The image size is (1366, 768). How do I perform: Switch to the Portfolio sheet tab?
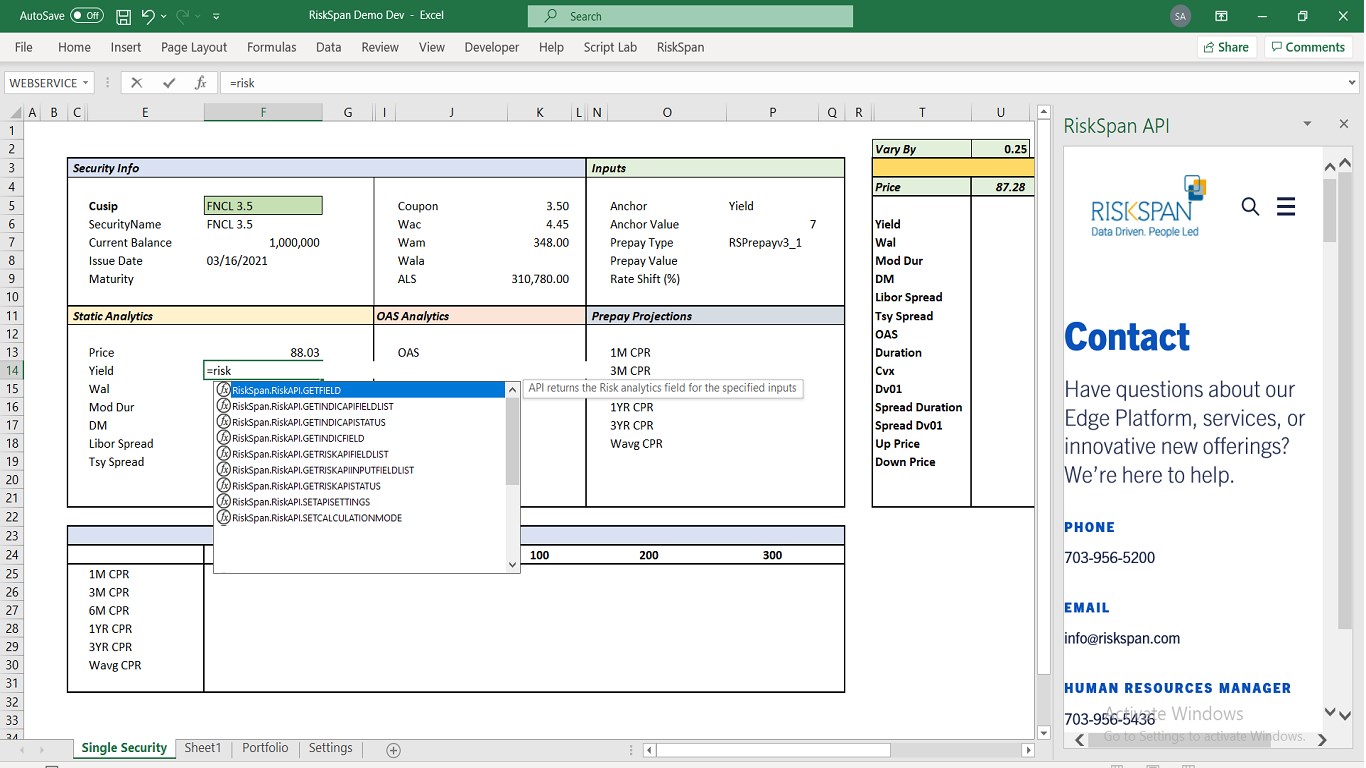(x=265, y=748)
